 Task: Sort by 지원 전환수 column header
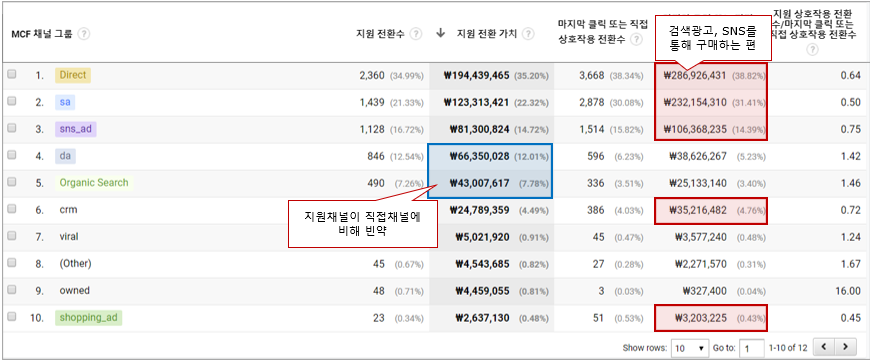pos(380,34)
